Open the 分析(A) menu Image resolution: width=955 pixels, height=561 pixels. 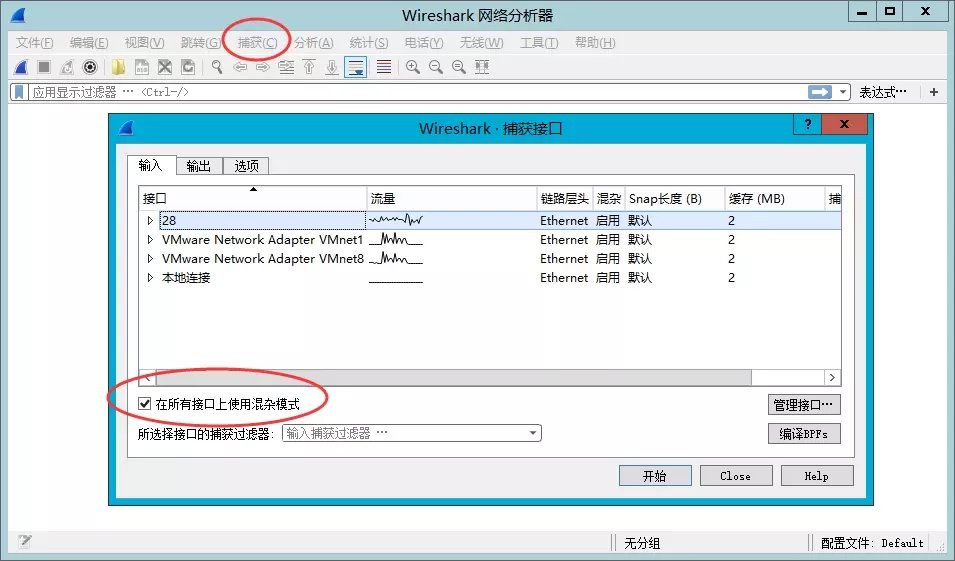[314, 43]
